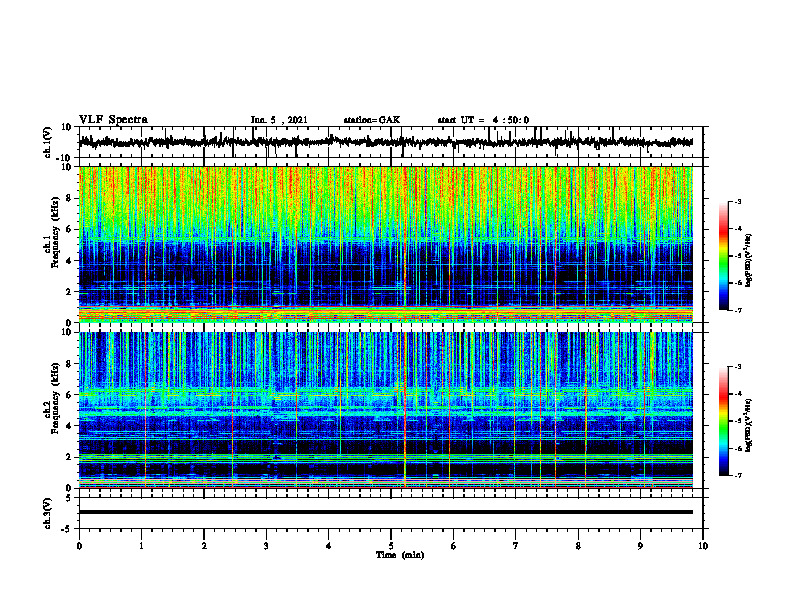Click time axis tick label "1"
Screen dimensions: 792x612
141,546
